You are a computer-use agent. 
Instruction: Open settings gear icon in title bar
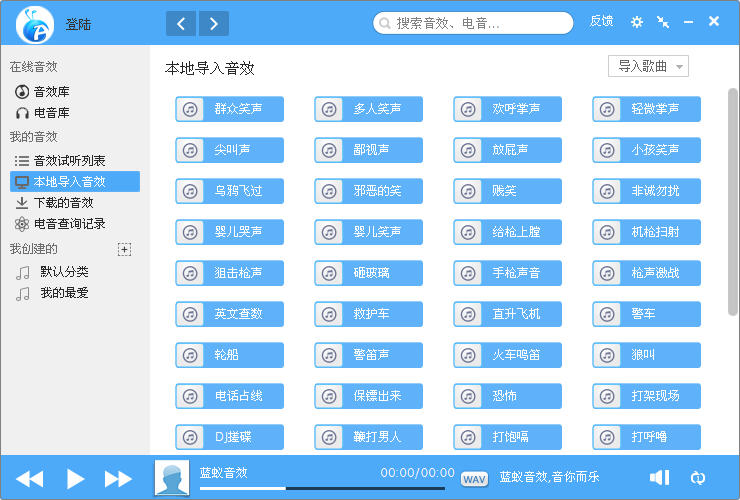[637, 22]
